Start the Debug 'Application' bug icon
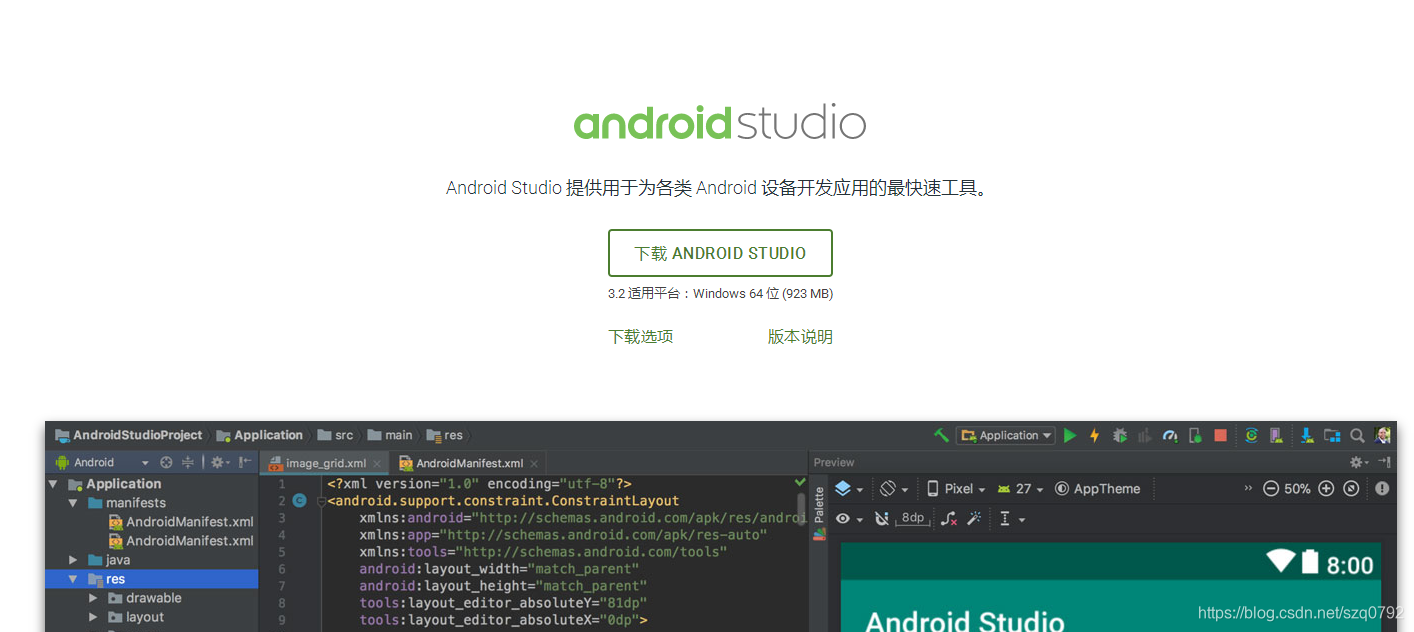The height and width of the screenshot is (632, 1414). 1120,435
